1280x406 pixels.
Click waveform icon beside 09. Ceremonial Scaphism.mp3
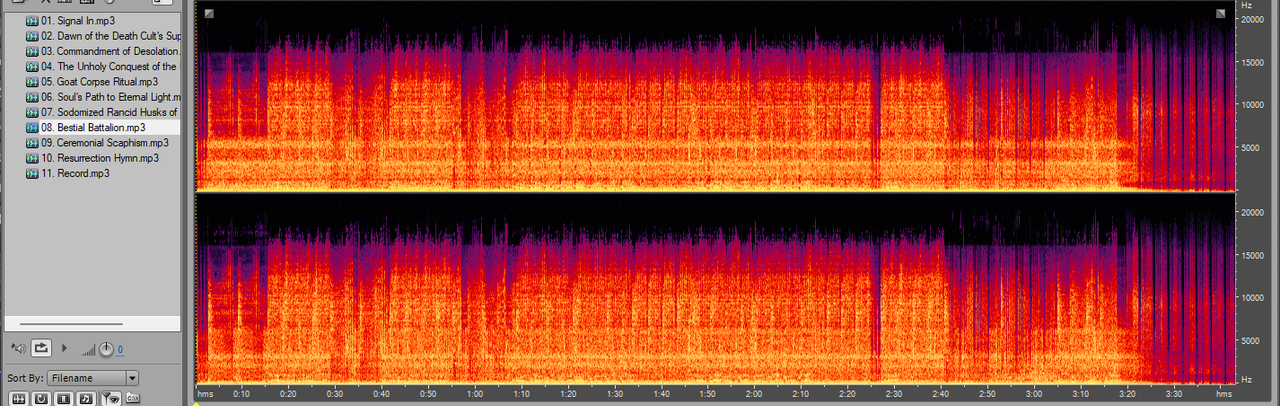pyautogui.click(x=32, y=143)
